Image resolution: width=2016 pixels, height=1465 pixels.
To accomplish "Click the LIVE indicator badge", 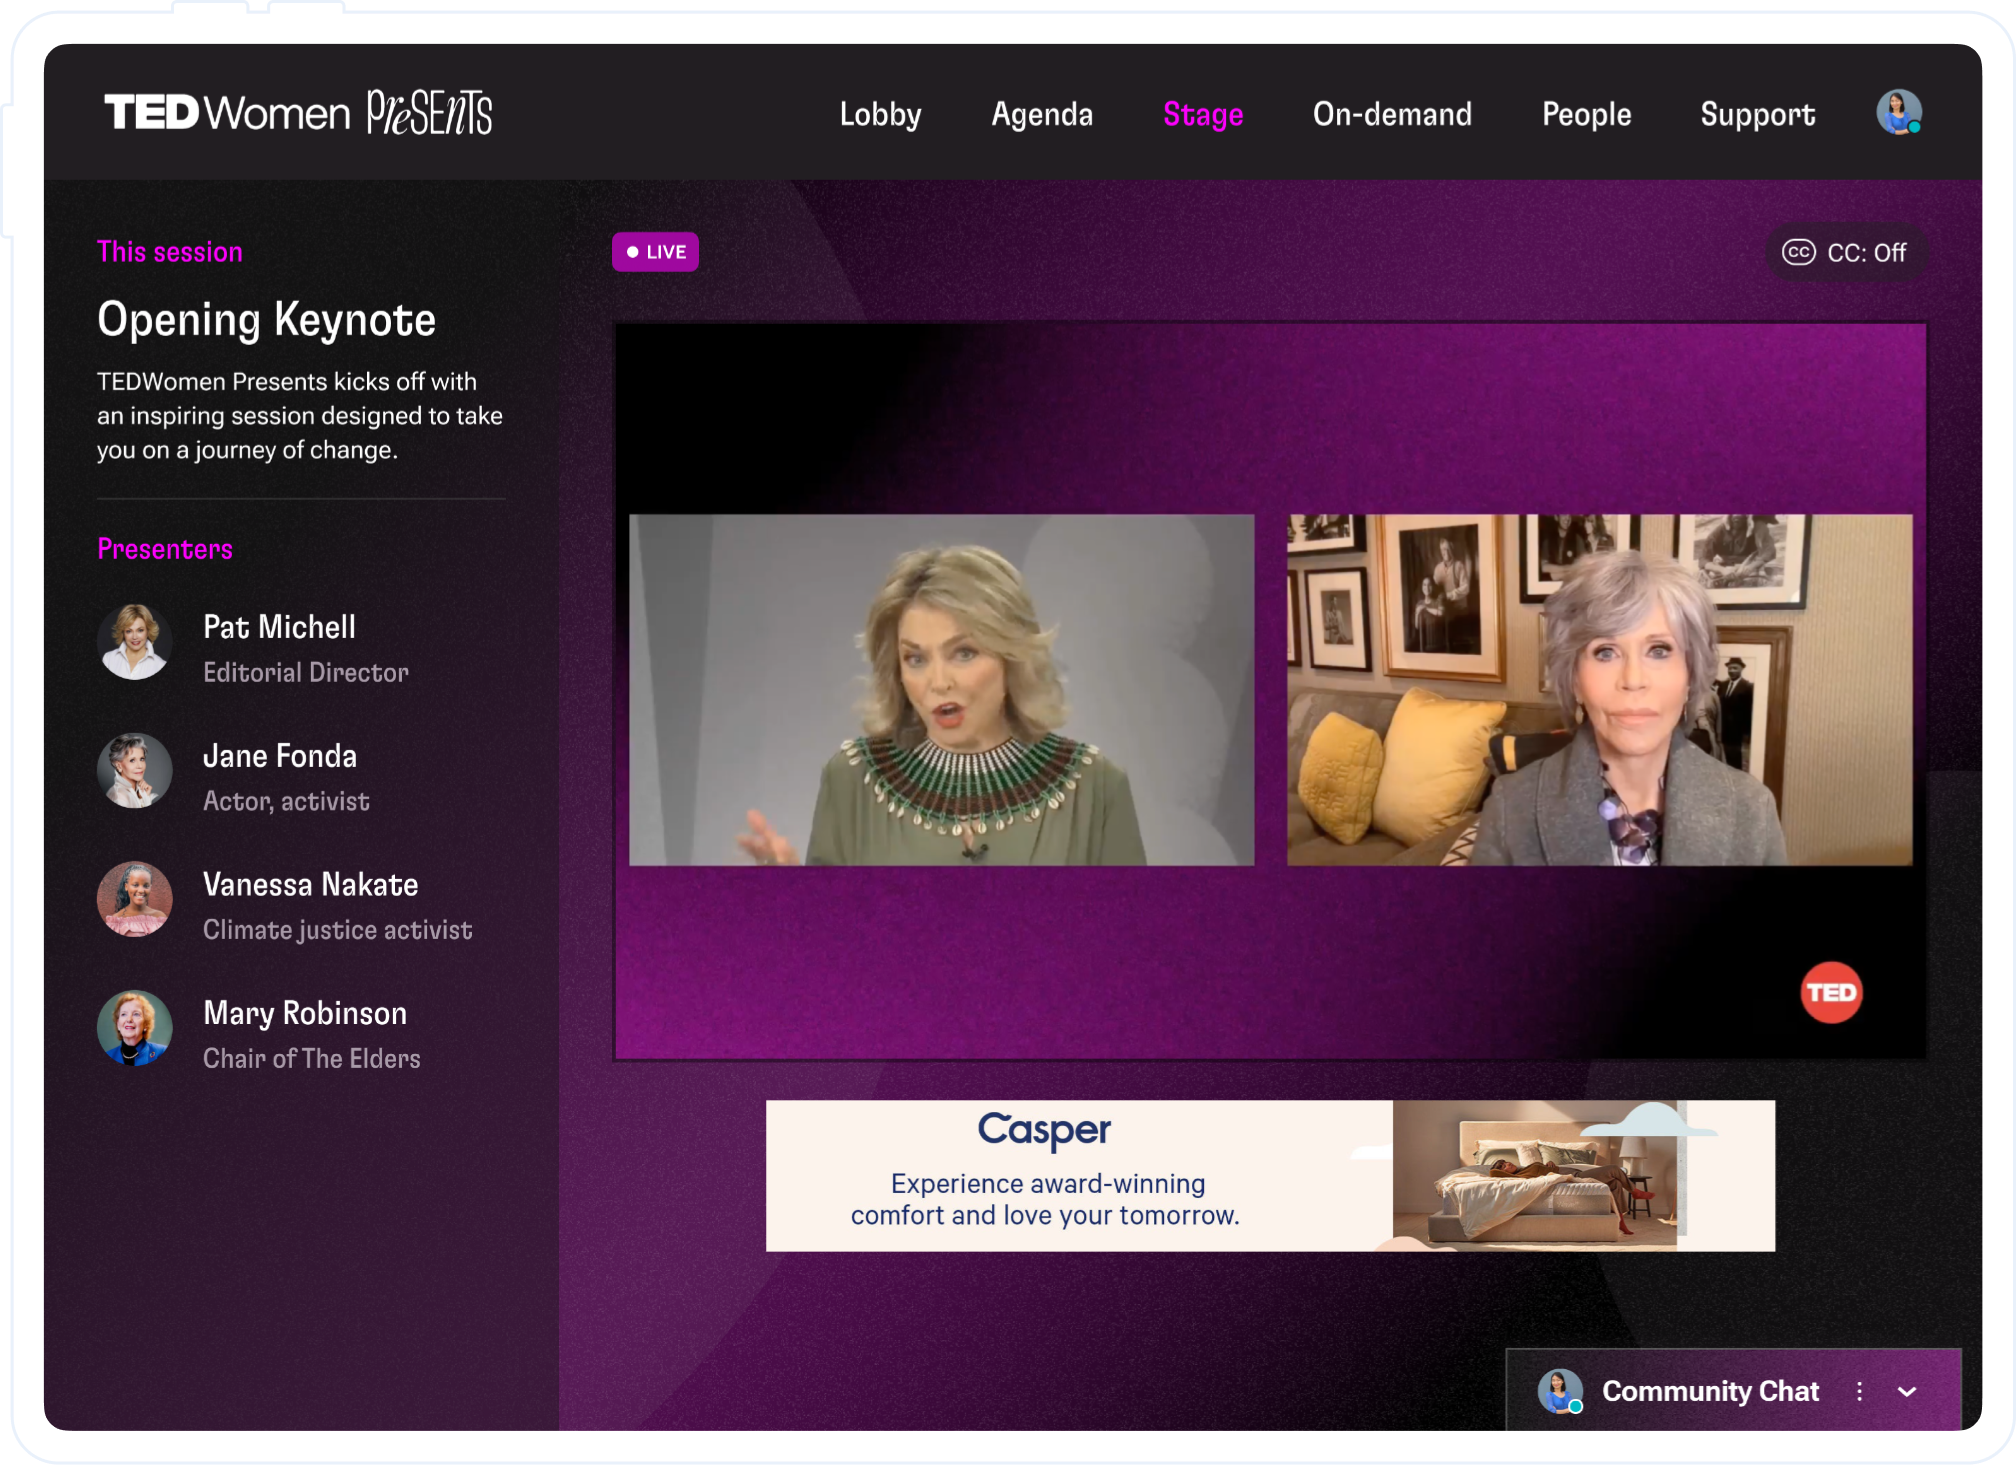I will tap(655, 252).
